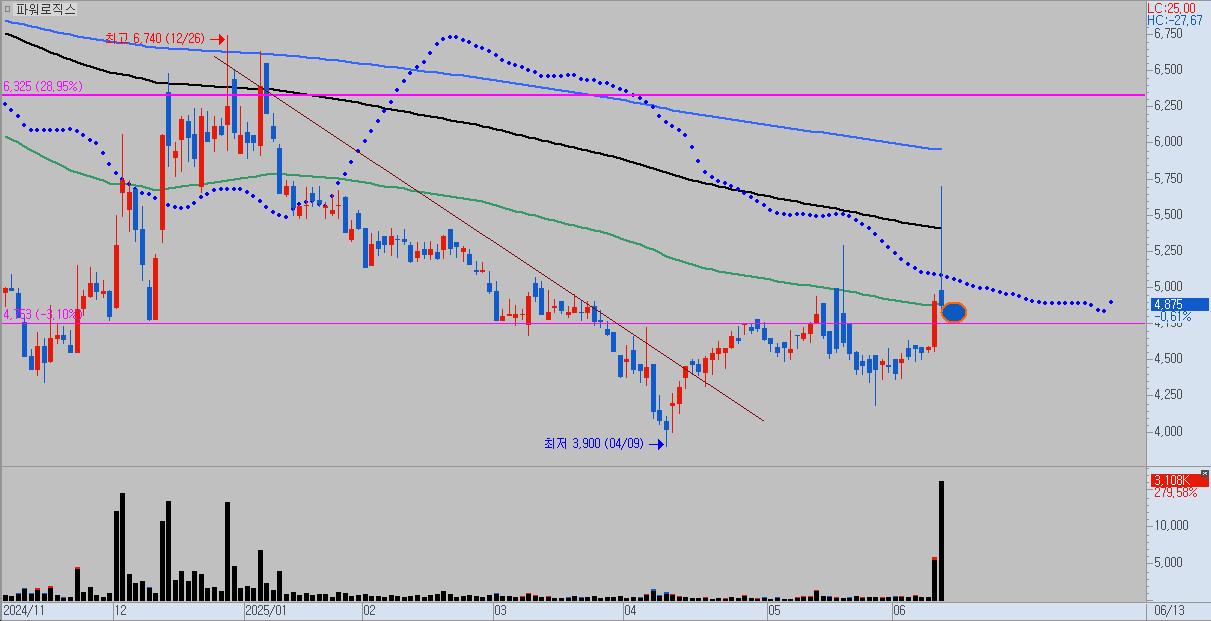Click the 4,000 price axis label

coord(1168,431)
